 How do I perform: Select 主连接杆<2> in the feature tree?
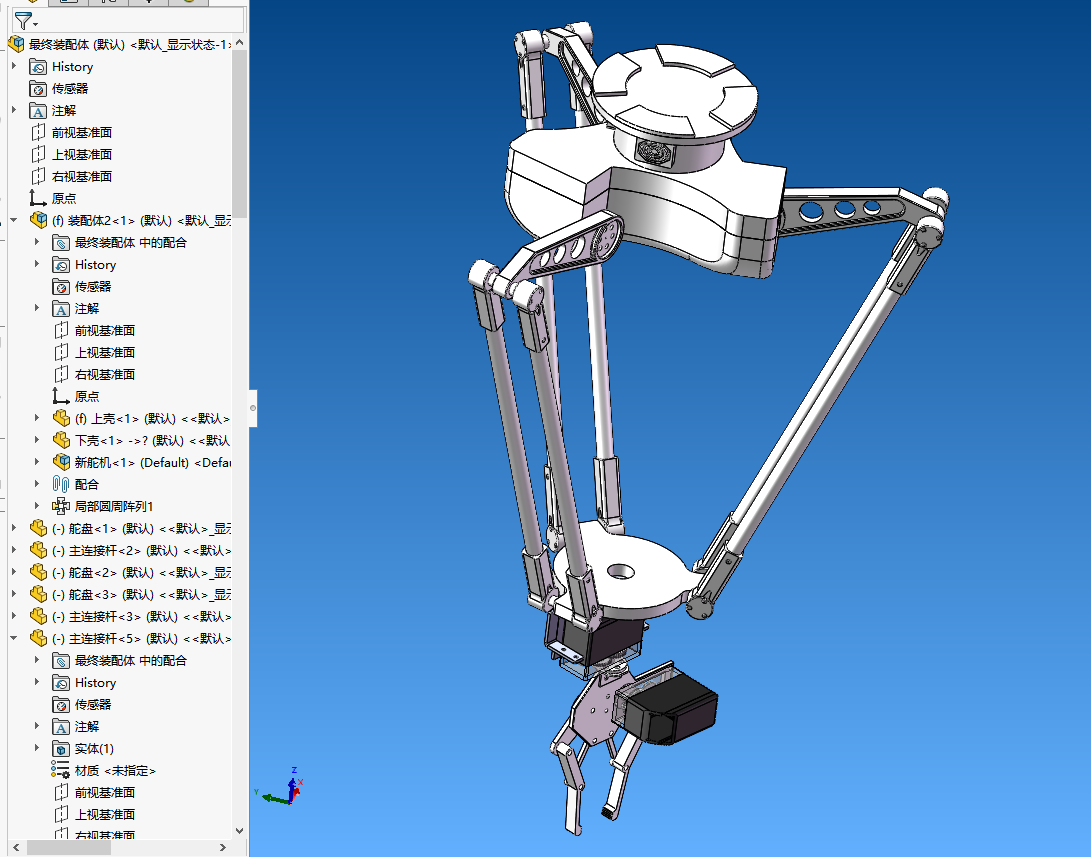pyautogui.click(x=140, y=550)
